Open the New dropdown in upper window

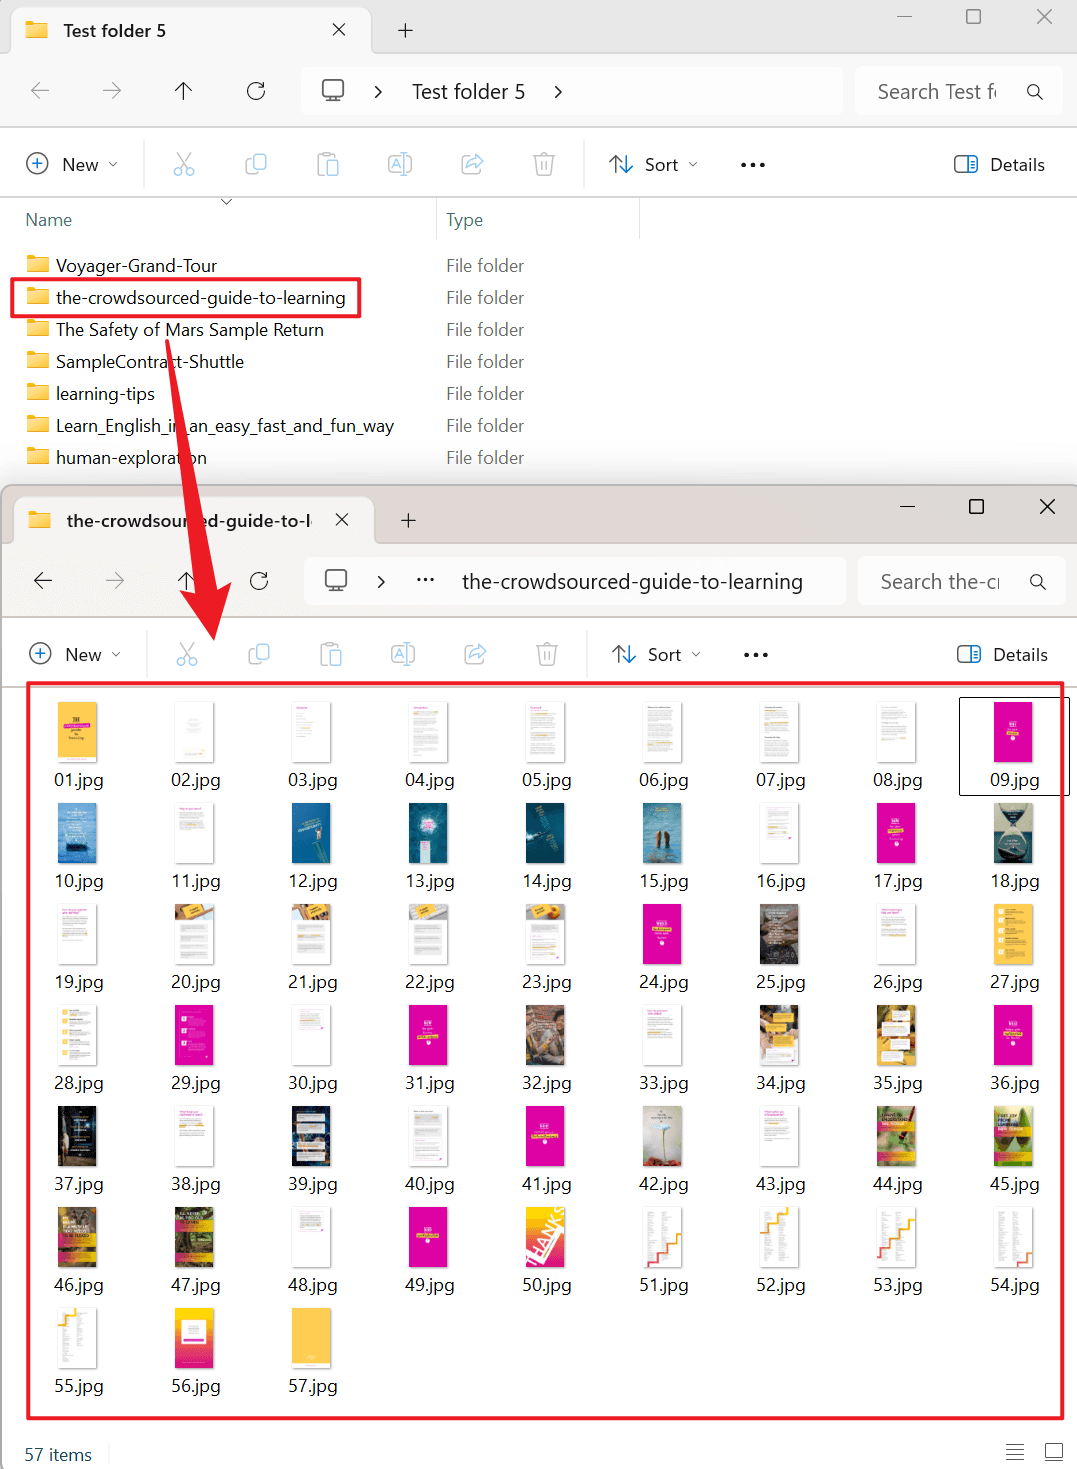click(72, 164)
